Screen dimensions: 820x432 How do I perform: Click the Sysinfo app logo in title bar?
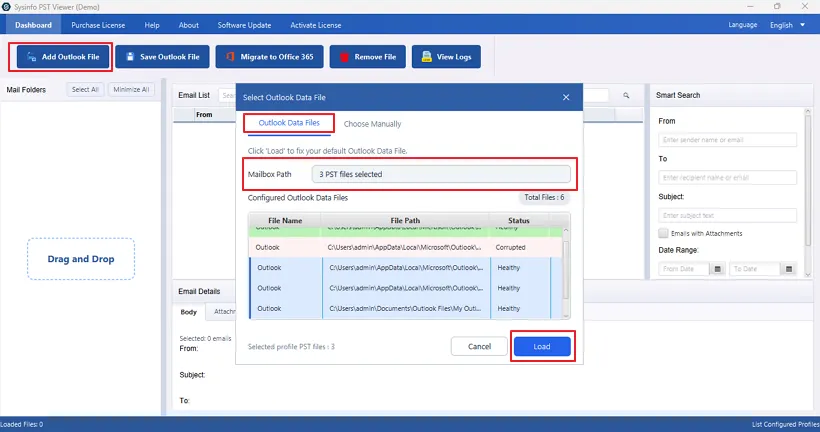click(6, 7)
